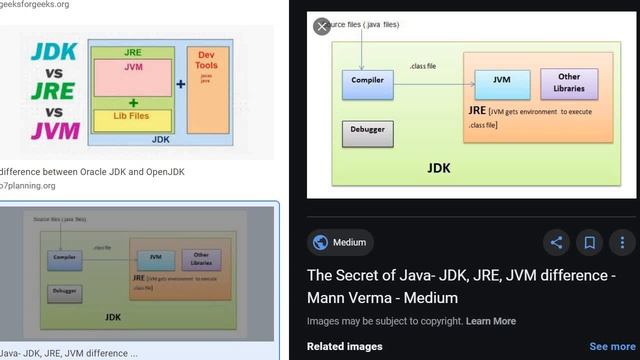Open the JDK vs JRE vs JVM thumbnail
The width and height of the screenshot is (640, 360).
pos(137,92)
